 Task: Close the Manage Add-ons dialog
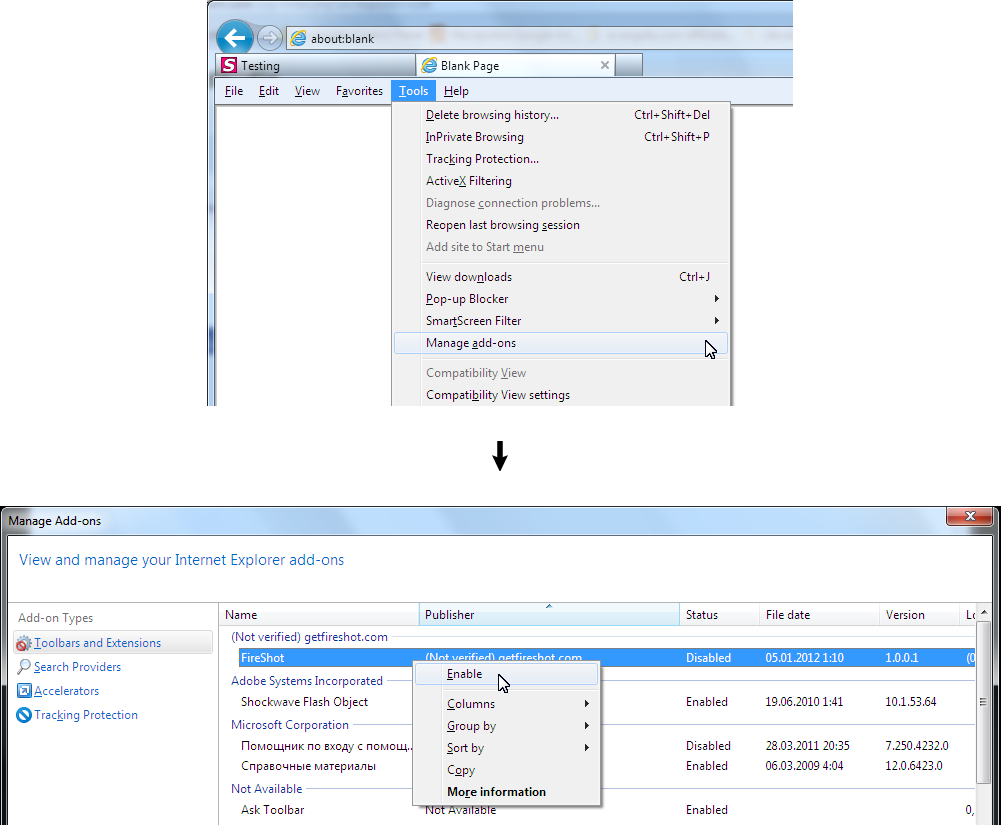[970, 516]
